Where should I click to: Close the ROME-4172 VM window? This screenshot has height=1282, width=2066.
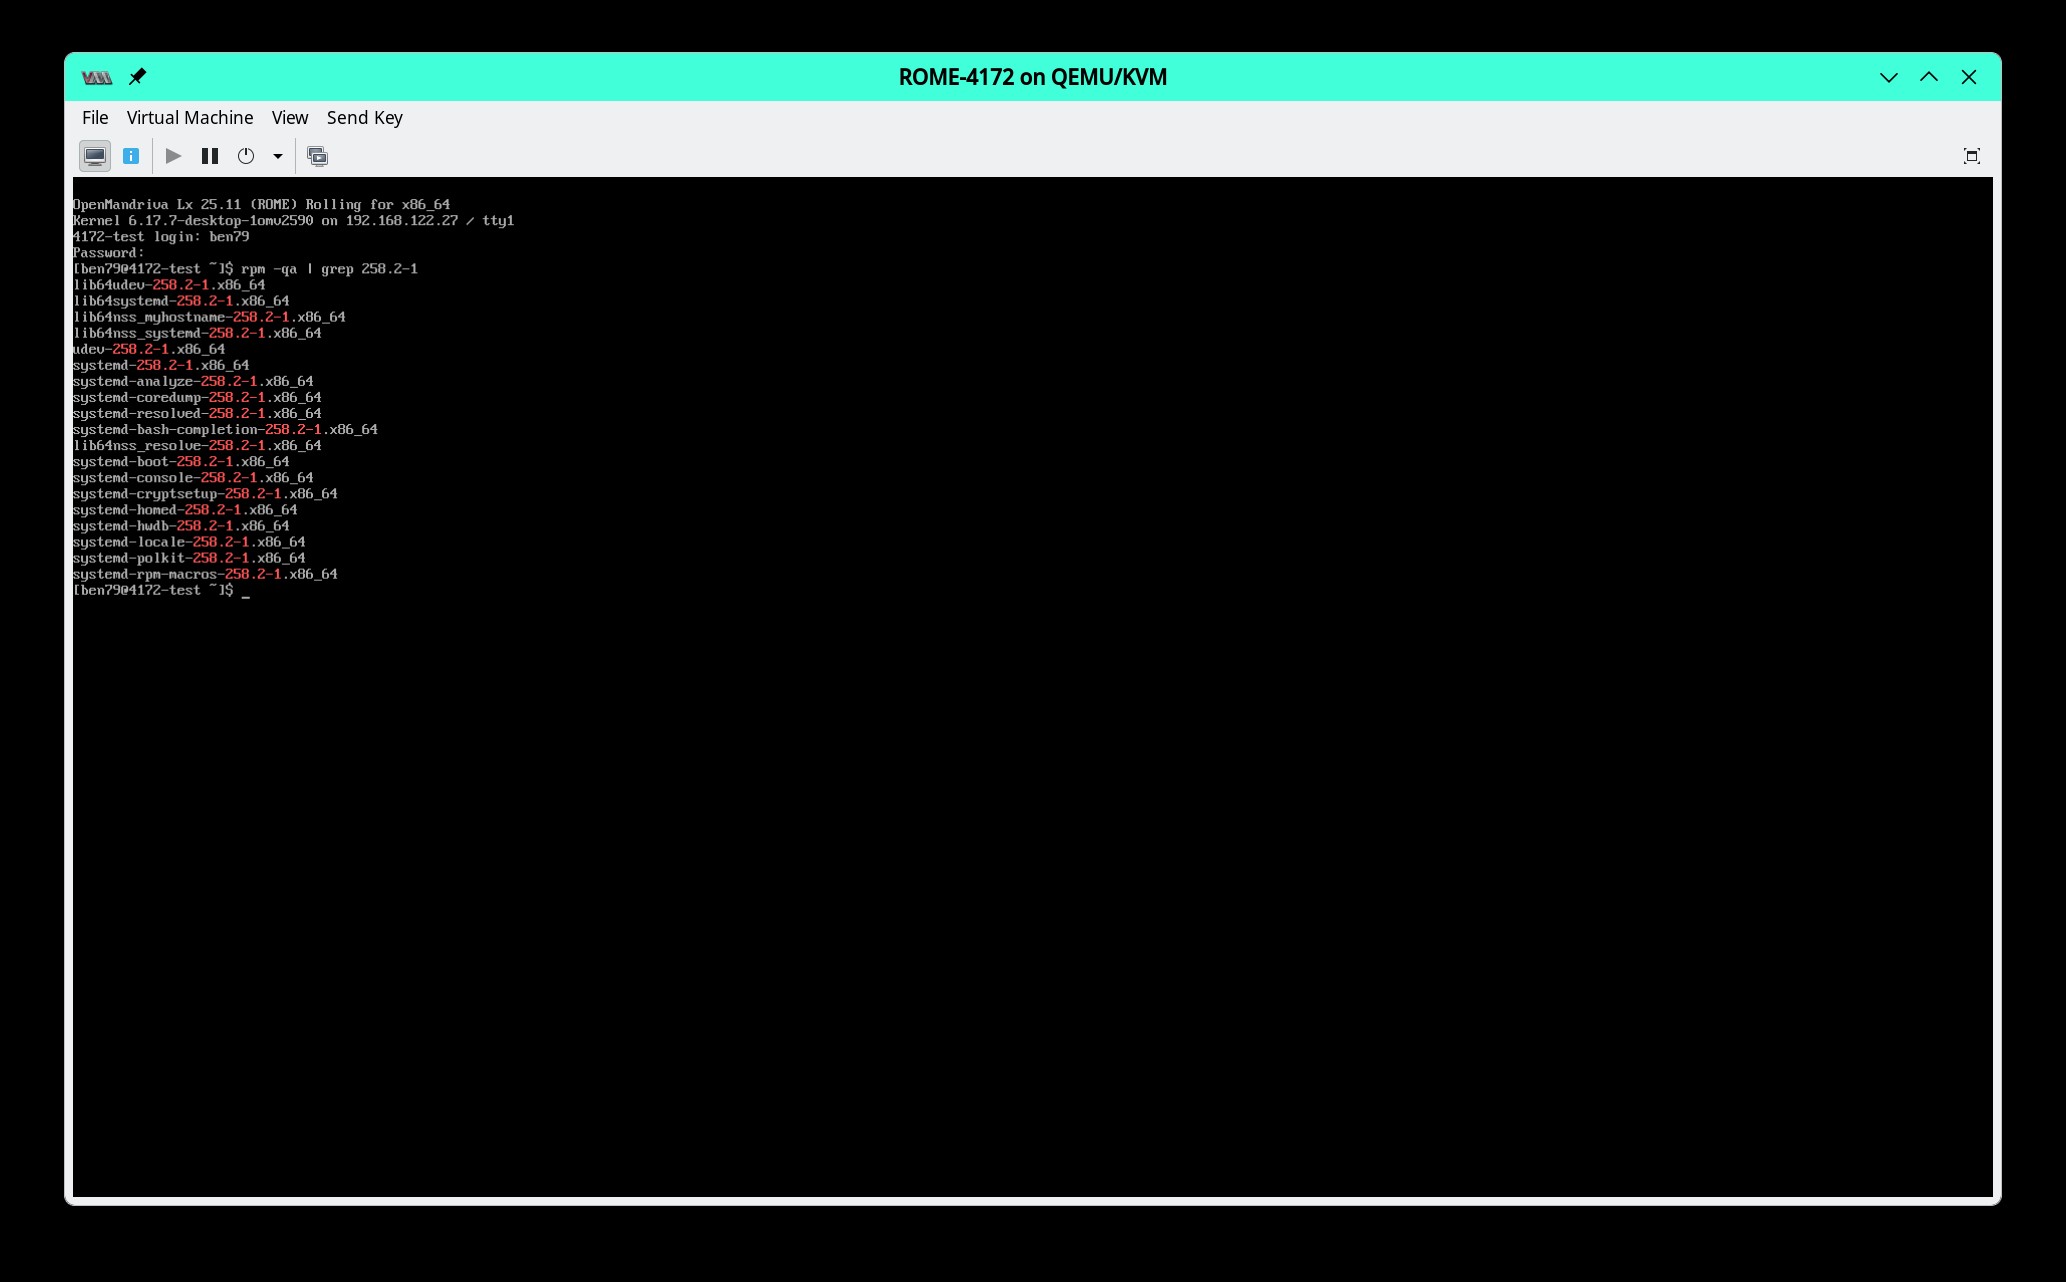1968,77
